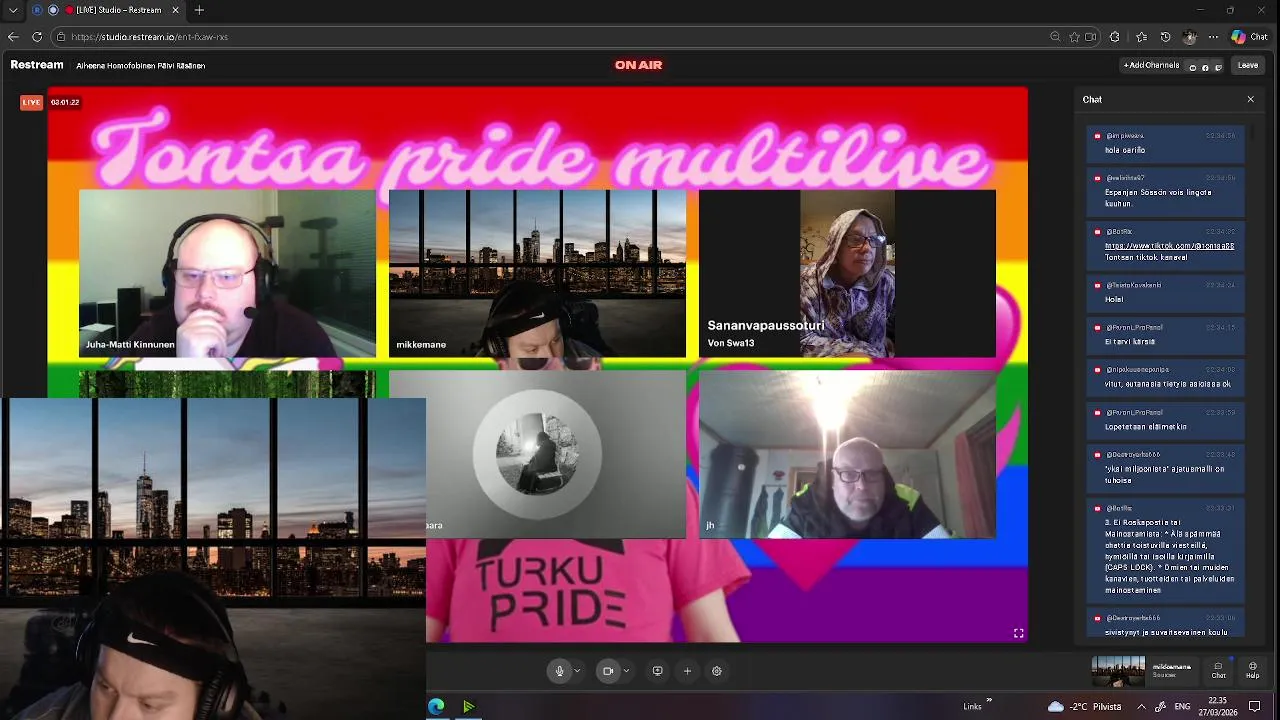Click the browser zoom out magnifier icon
This screenshot has width=1280, height=720.
pyautogui.click(x=1055, y=37)
